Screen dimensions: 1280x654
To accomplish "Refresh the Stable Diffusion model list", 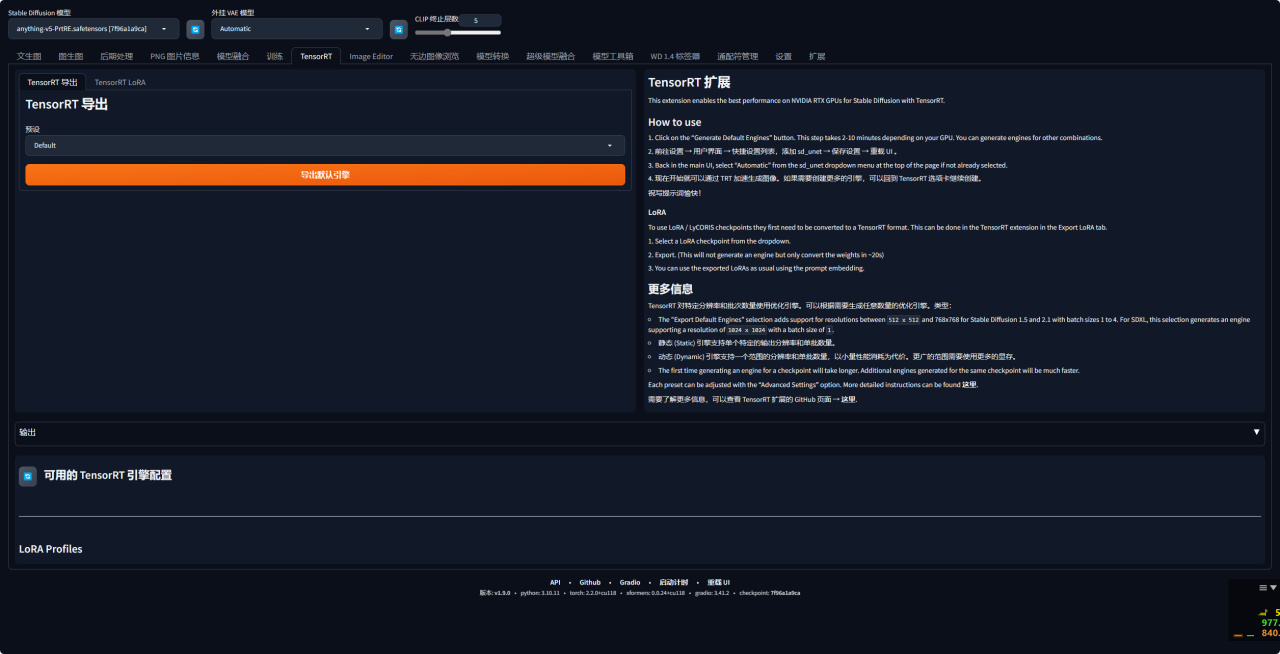I will (195, 29).
